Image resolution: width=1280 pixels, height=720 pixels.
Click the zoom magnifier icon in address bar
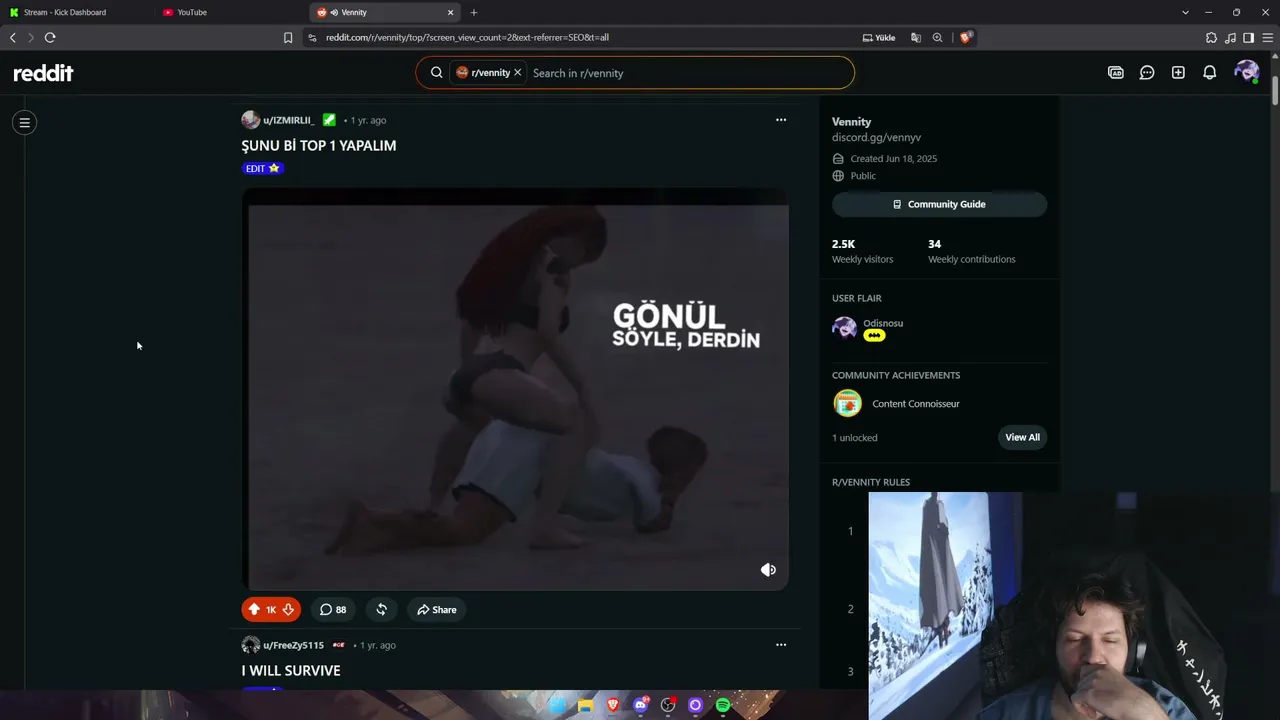click(938, 38)
